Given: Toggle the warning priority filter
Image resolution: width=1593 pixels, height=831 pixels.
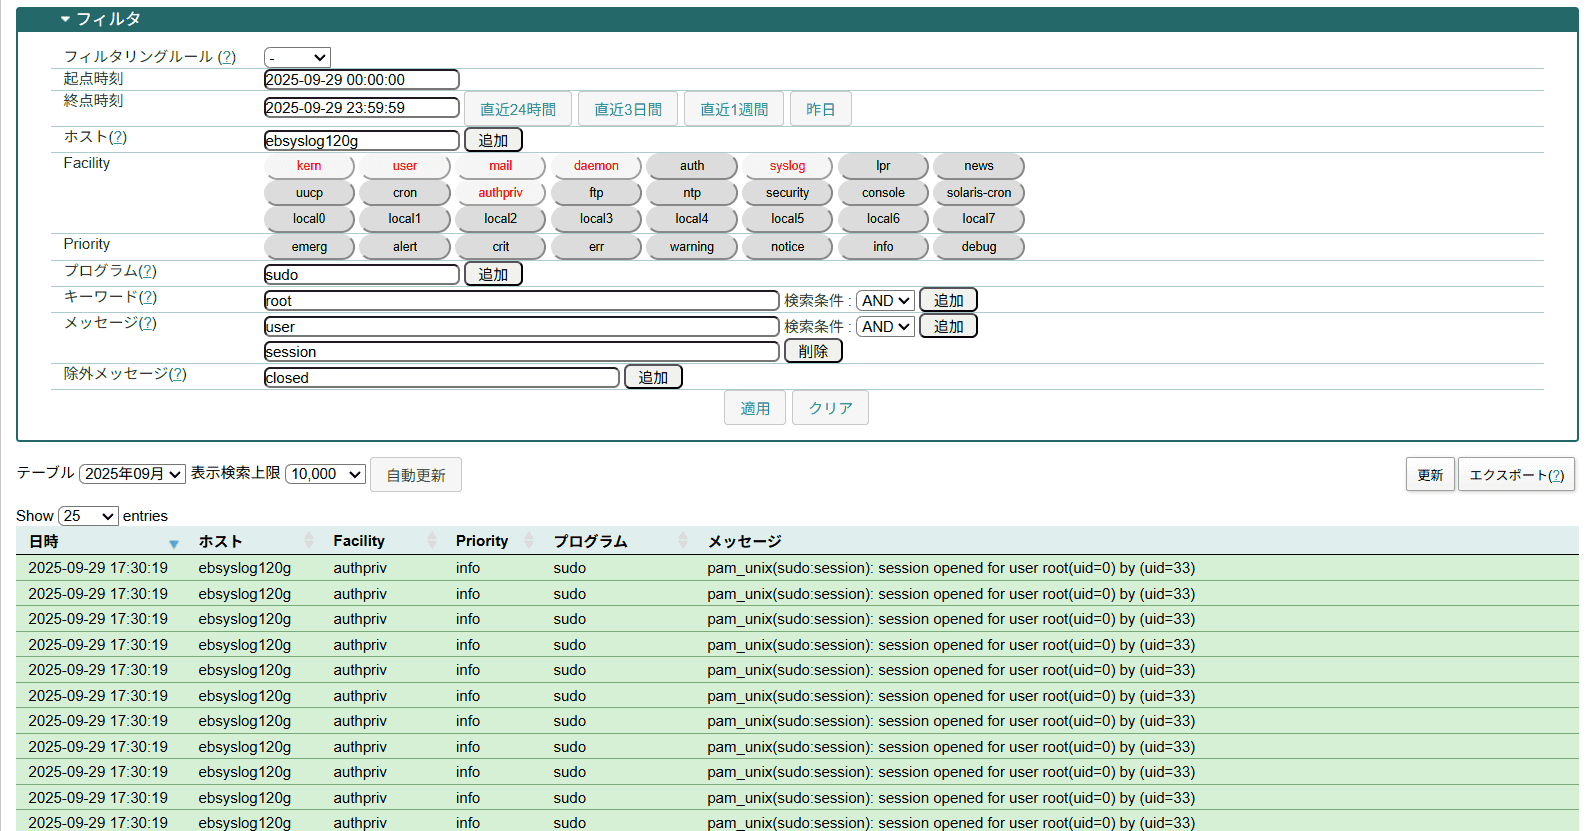Looking at the screenshot, I should click(691, 247).
